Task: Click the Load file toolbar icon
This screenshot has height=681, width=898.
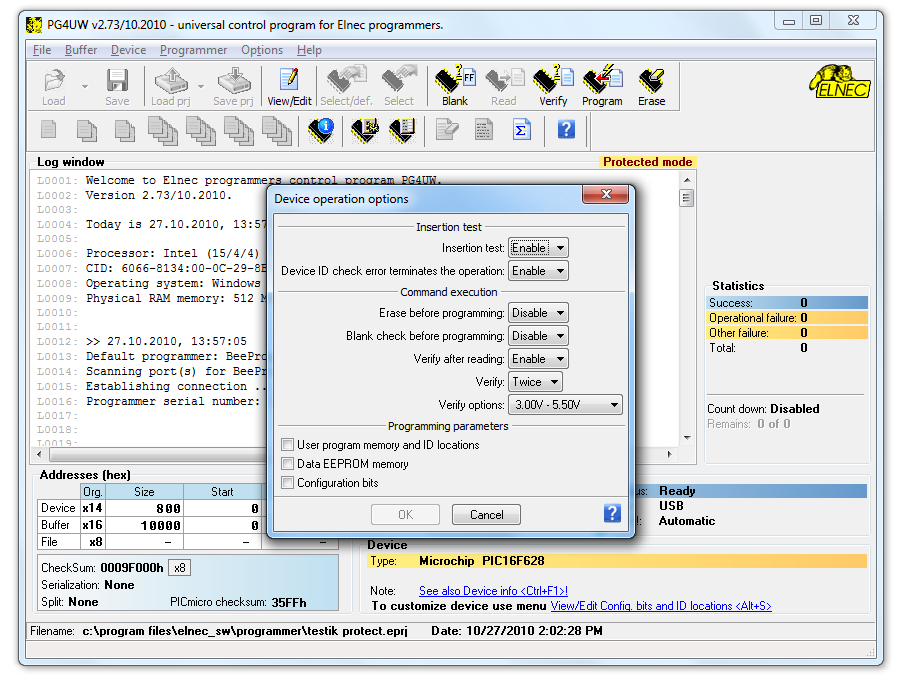Action: [54, 86]
